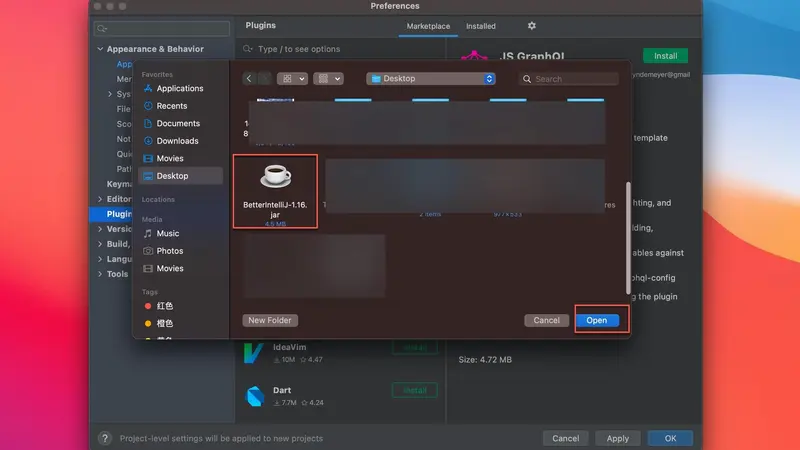800x450 pixels.
Task: Click the Preferences search box
Action: (x=162, y=29)
